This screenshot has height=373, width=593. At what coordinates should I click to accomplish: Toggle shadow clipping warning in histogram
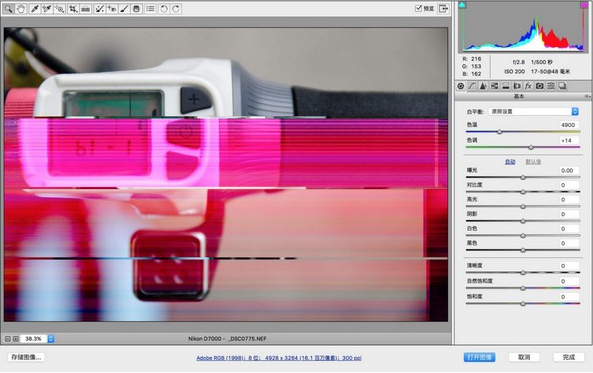[x=462, y=5]
